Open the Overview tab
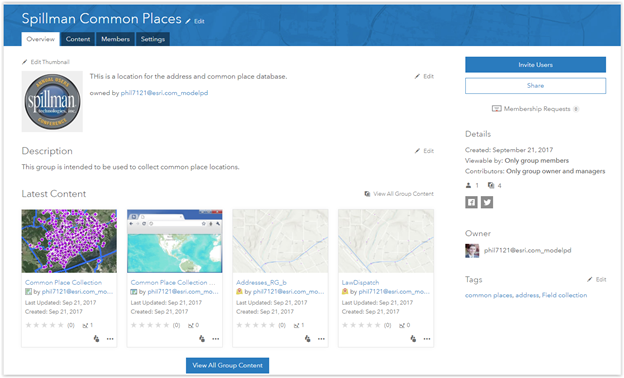Image resolution: width=624 pixels, height=378 pixels. tap(41, 39)
